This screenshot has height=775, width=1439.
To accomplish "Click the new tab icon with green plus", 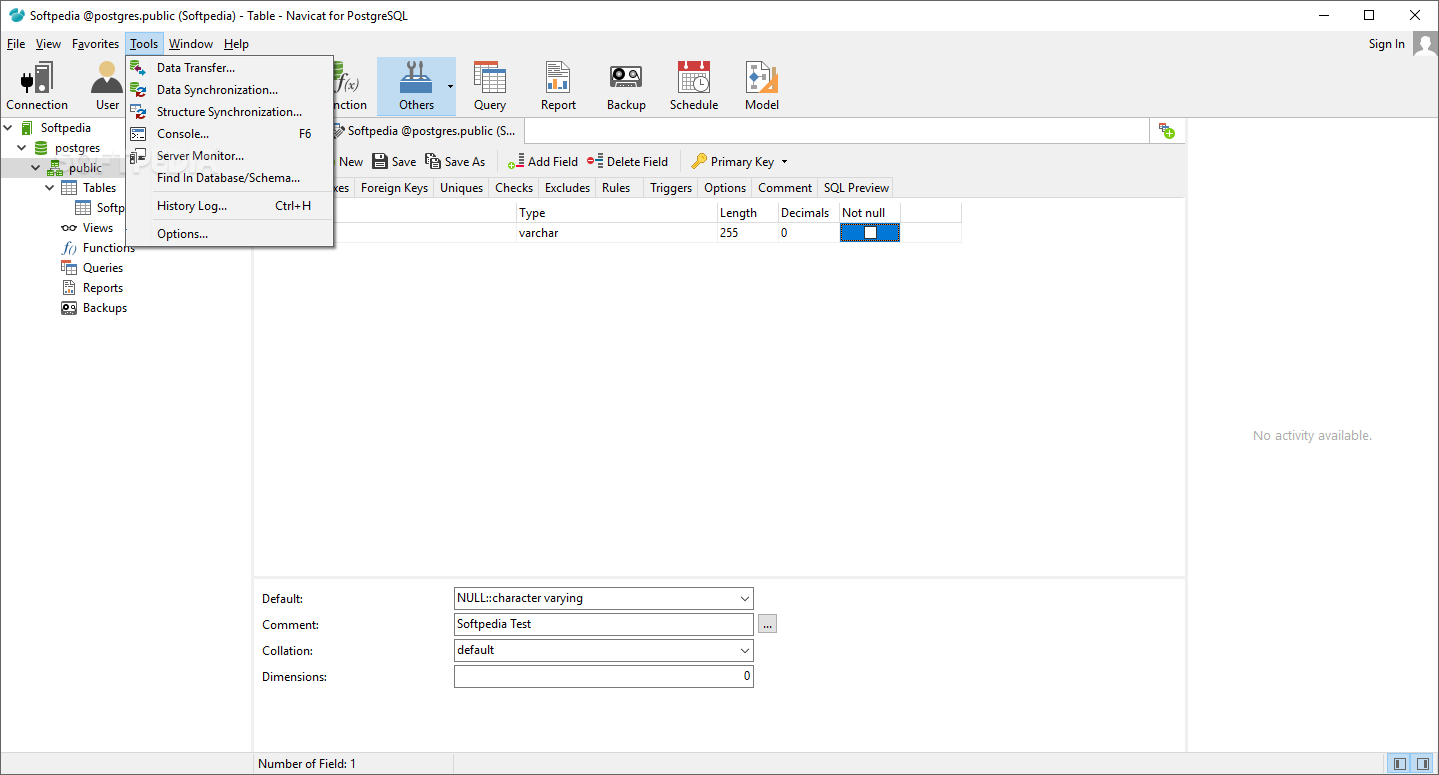I will [x=1166, y=131].
